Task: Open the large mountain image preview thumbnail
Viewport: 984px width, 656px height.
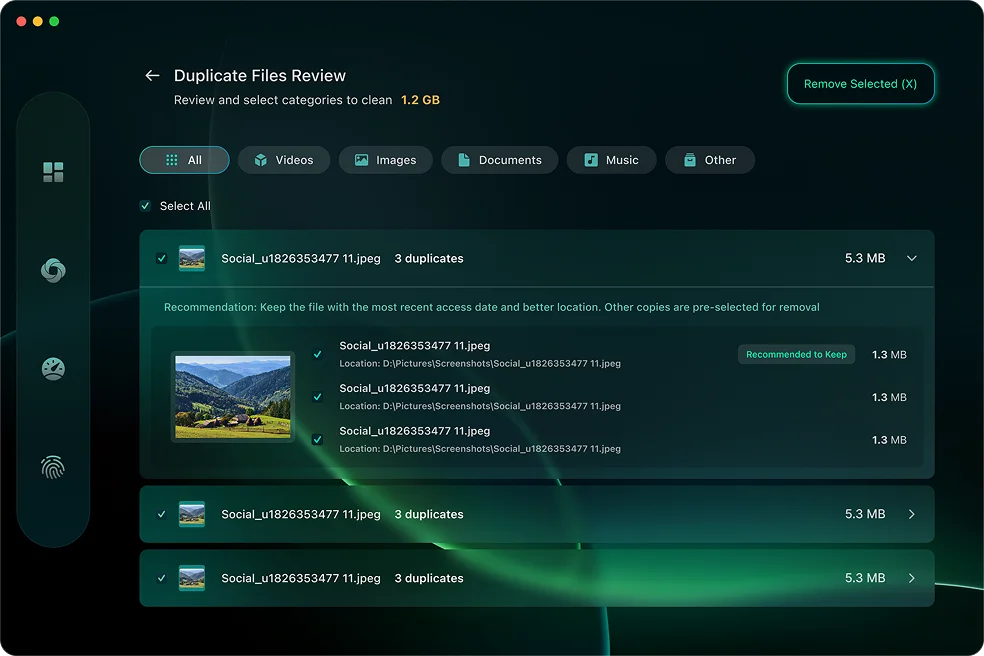Action: pyautogui.click(x=233, y=396)
